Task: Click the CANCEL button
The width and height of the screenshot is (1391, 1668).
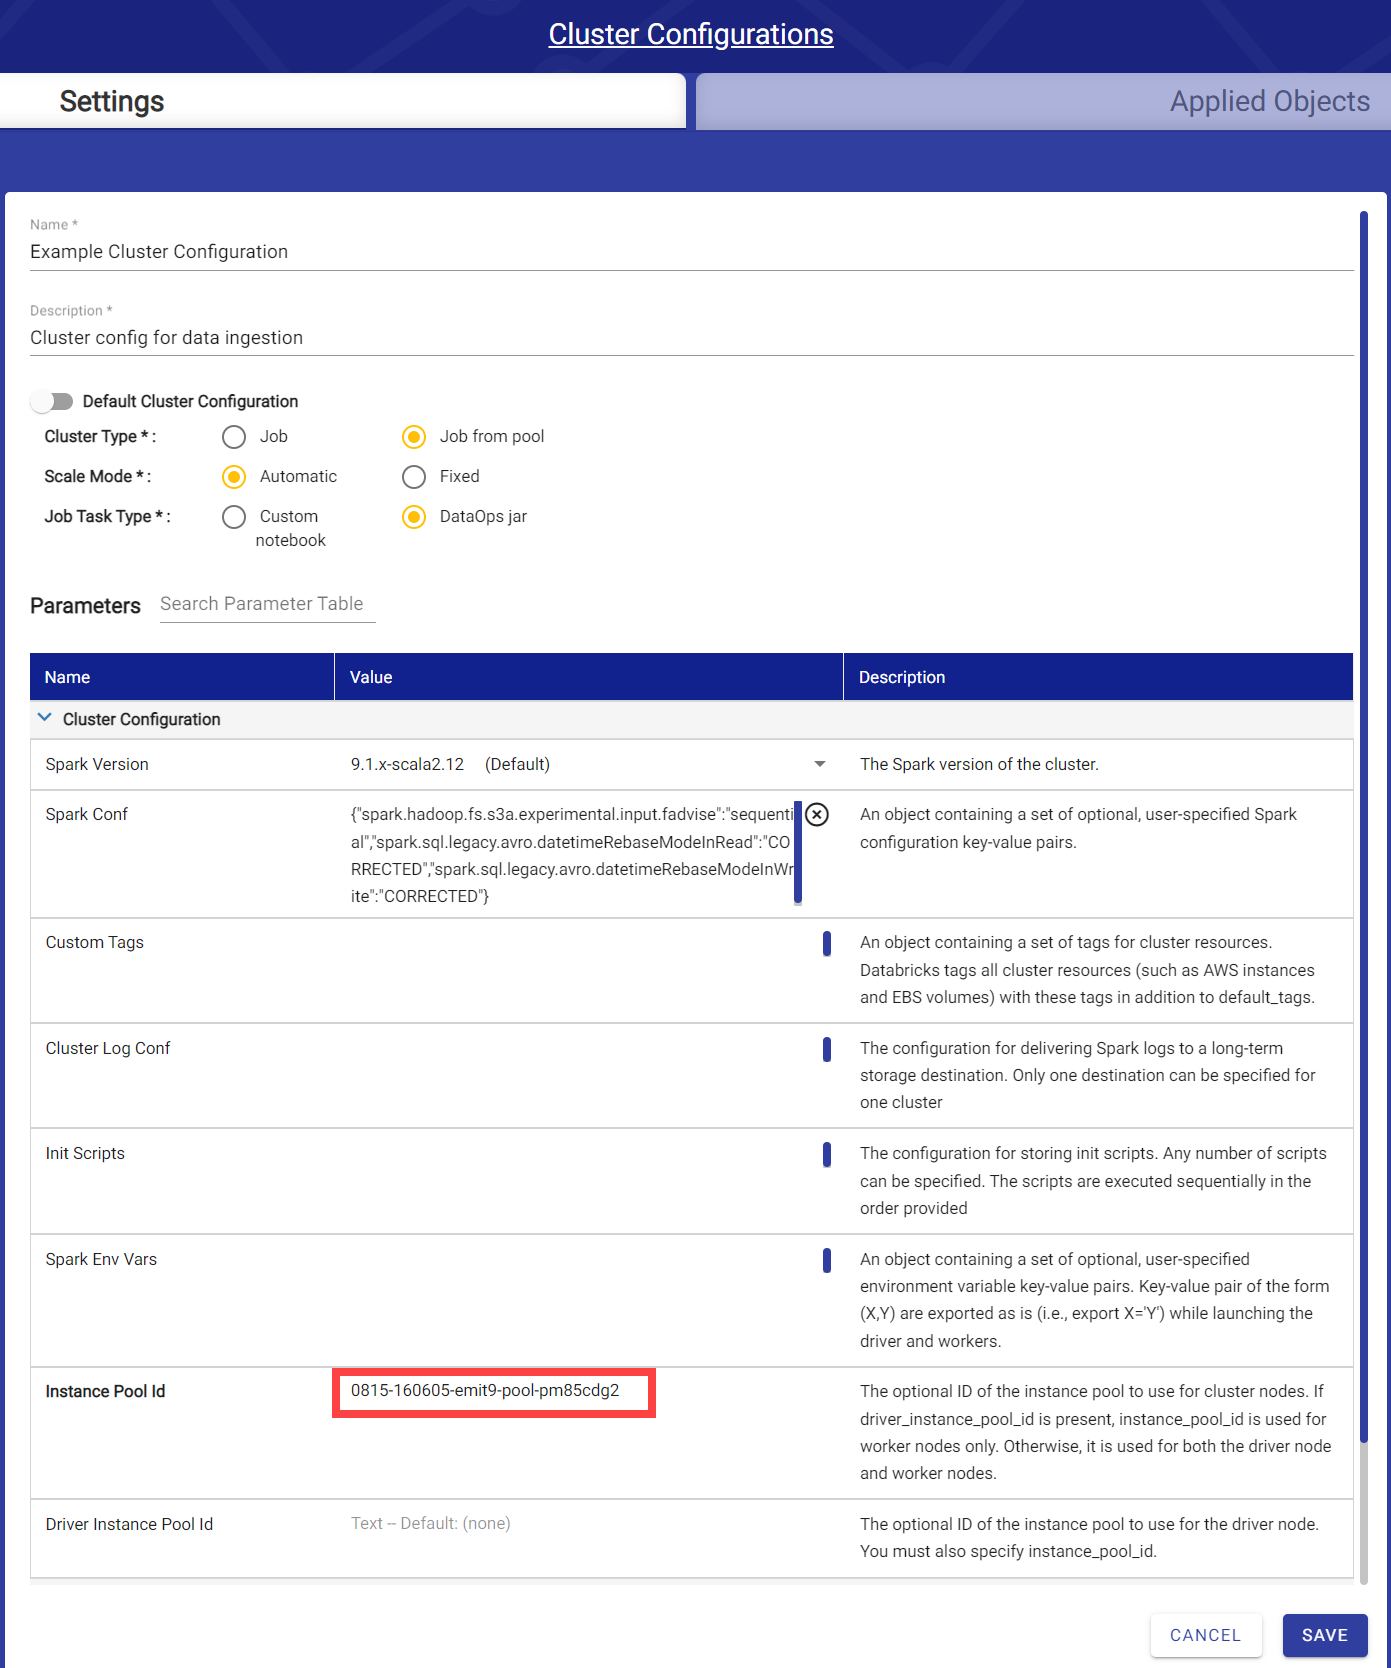Action: pyautogui.click(x=1206, y=1635)
